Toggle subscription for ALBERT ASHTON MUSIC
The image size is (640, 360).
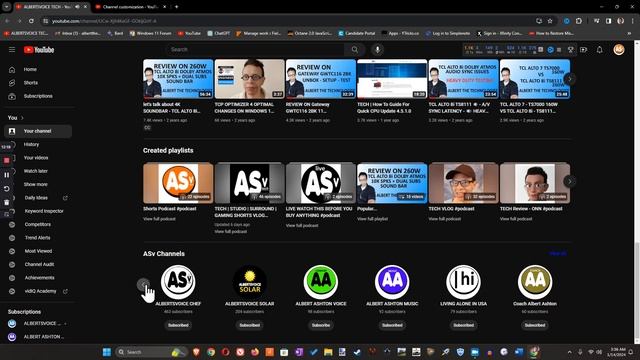[392, 325]
